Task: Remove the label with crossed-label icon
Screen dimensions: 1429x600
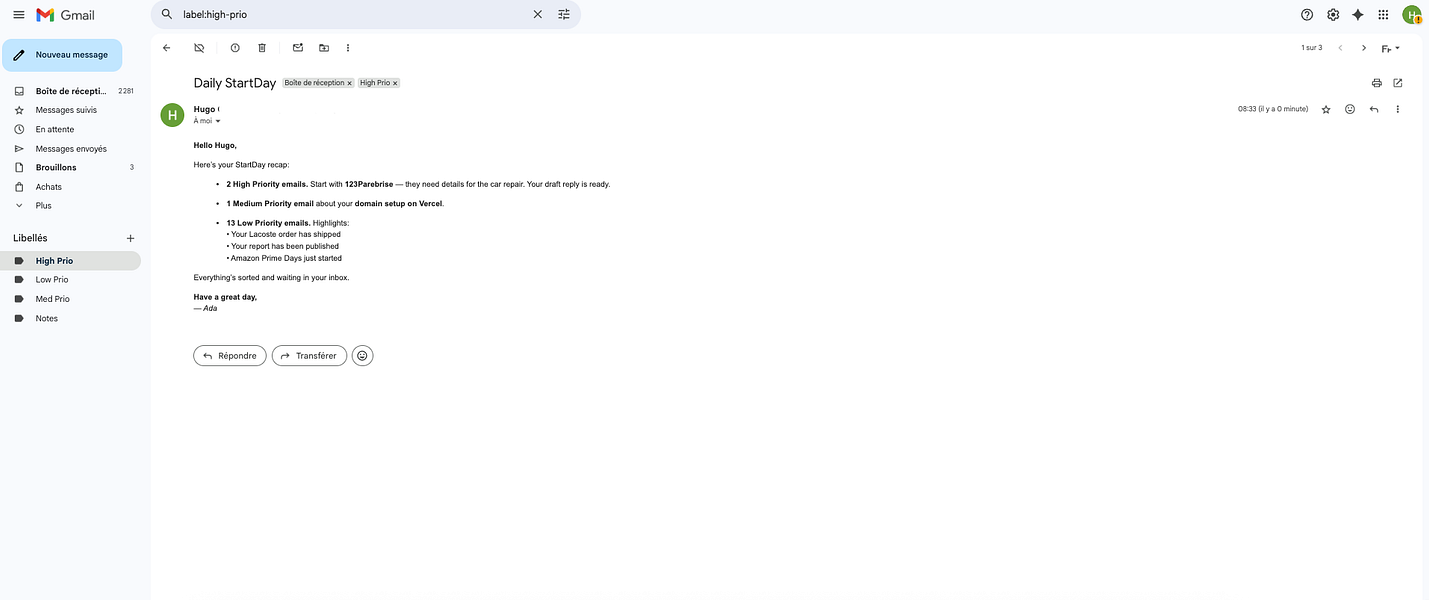Action: point(199,48)
